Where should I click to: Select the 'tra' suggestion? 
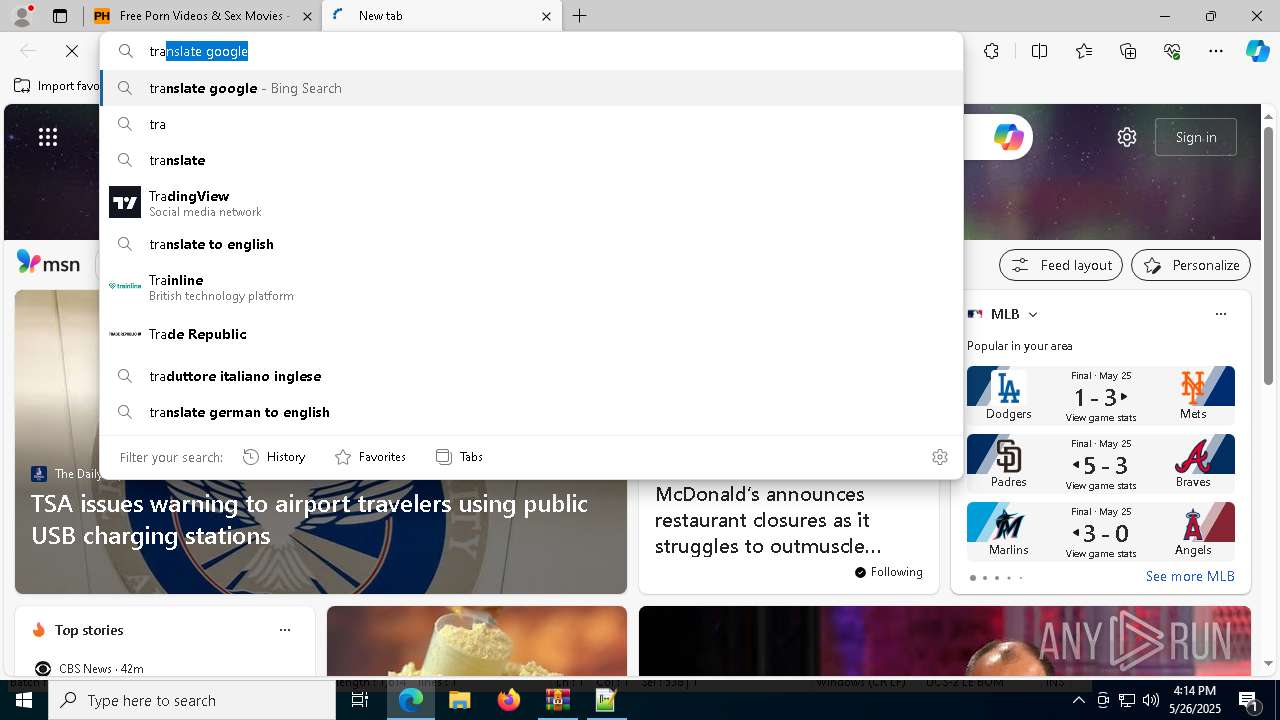pyautogui.click(x=531, y=124)
